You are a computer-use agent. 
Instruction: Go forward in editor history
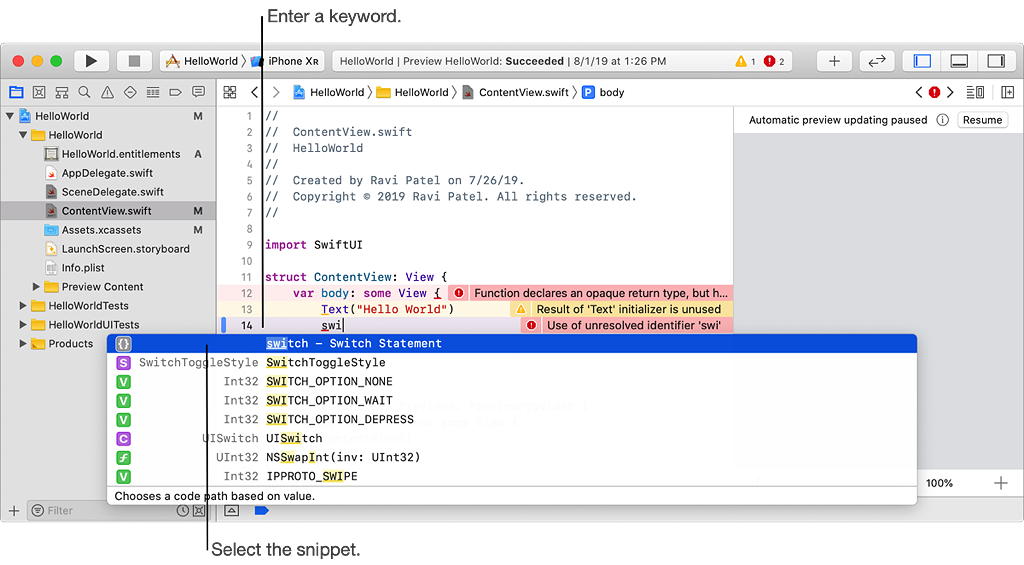pyautogui.click(x=276, y=92)
